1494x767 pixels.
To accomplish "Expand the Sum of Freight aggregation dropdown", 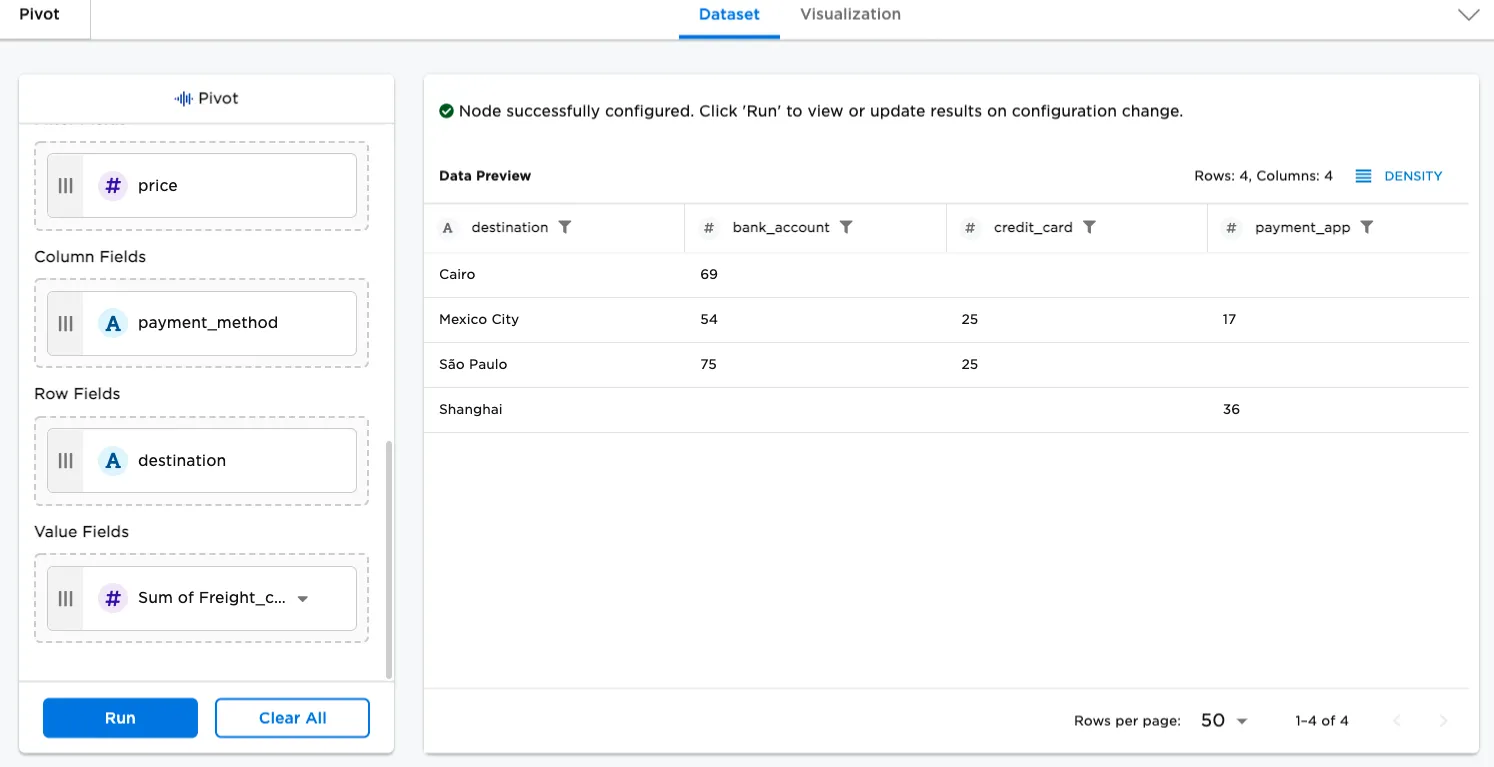I will [303, 599].
